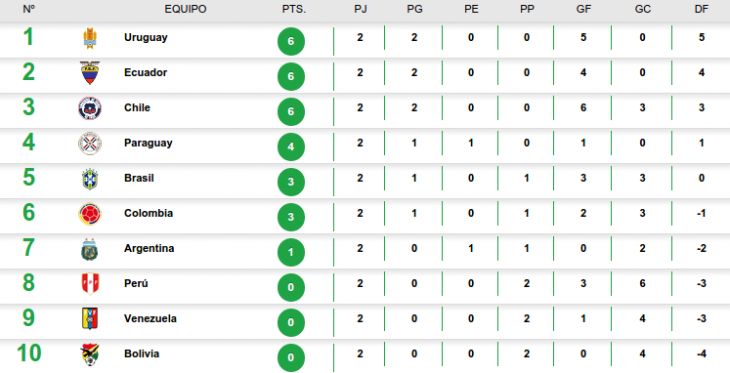Viewport: 730px width, 373px height.
Task: Click the Venezuela team name
Action: 150,319
